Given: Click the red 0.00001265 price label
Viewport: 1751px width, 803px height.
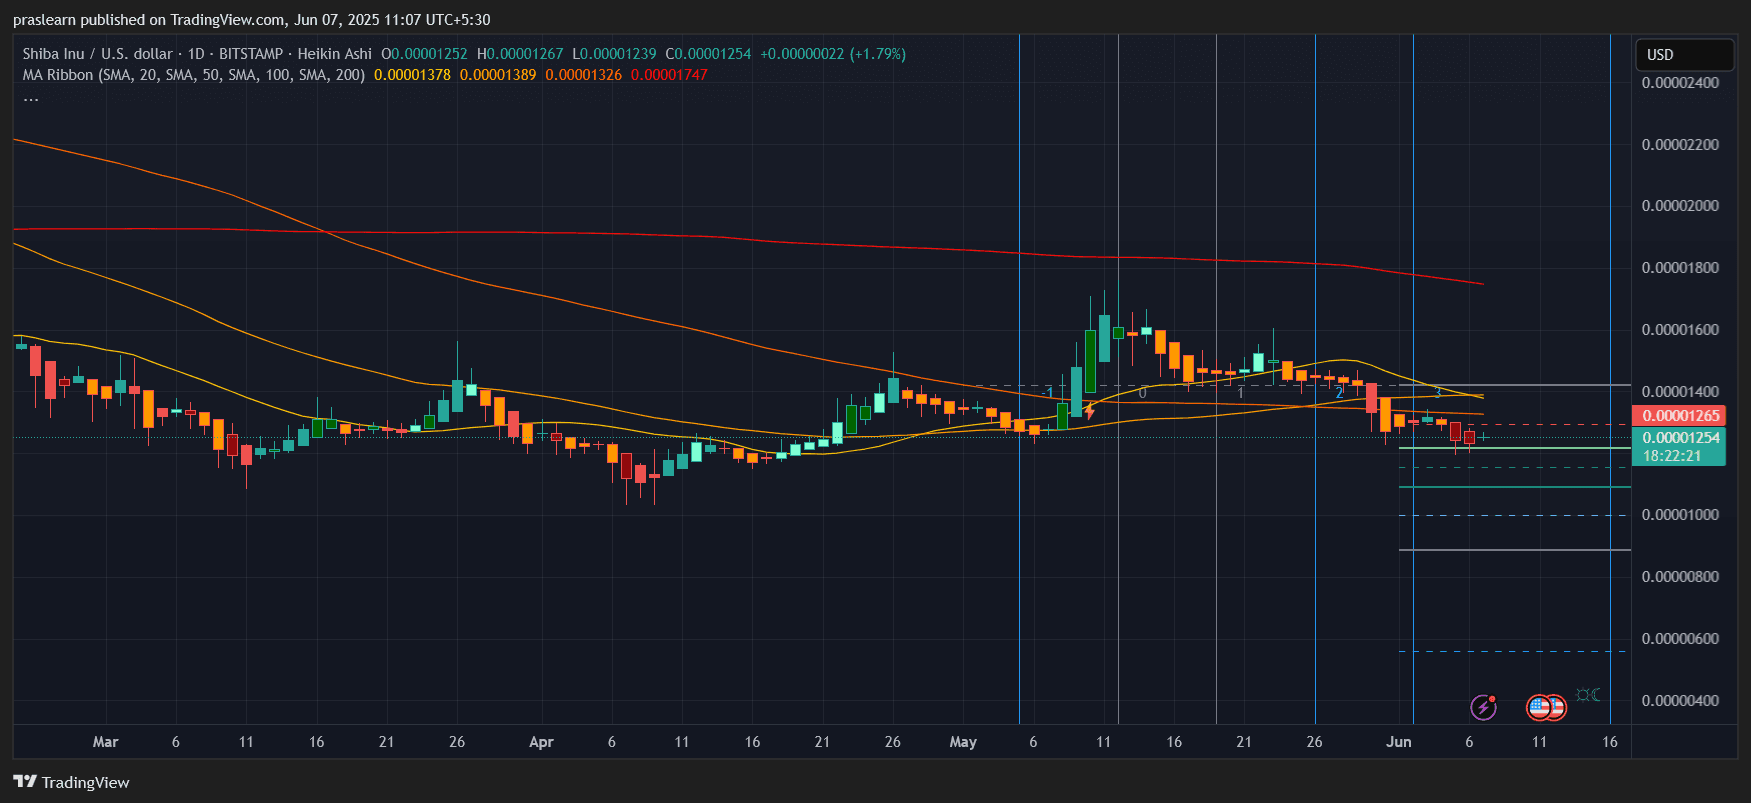Looking at the screenshot, I should click(x=1679, y=416).
